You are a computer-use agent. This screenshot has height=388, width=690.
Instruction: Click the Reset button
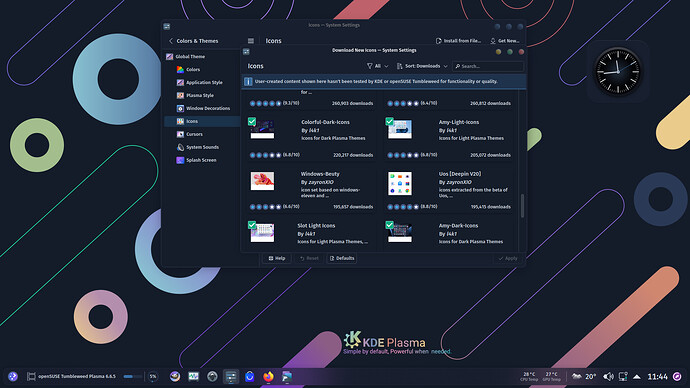click(309, 258)
